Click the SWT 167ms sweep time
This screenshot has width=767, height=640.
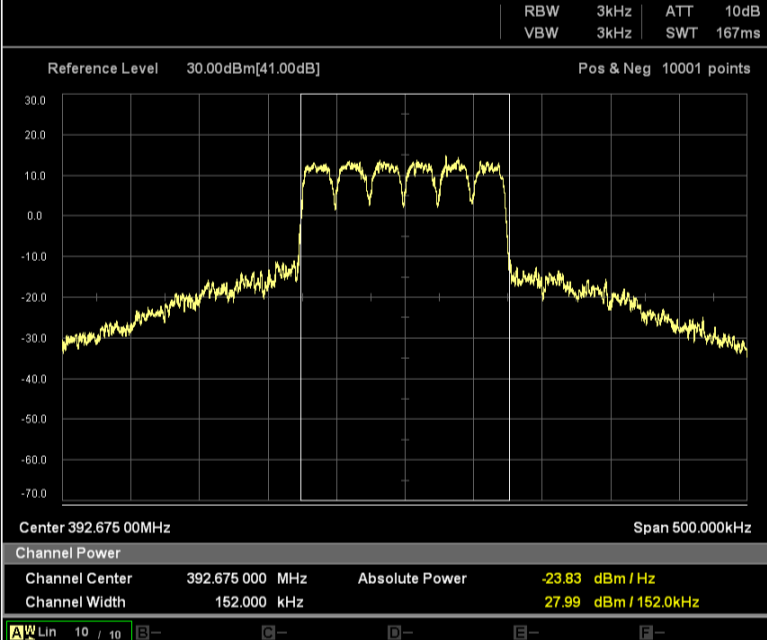(712, 33)
